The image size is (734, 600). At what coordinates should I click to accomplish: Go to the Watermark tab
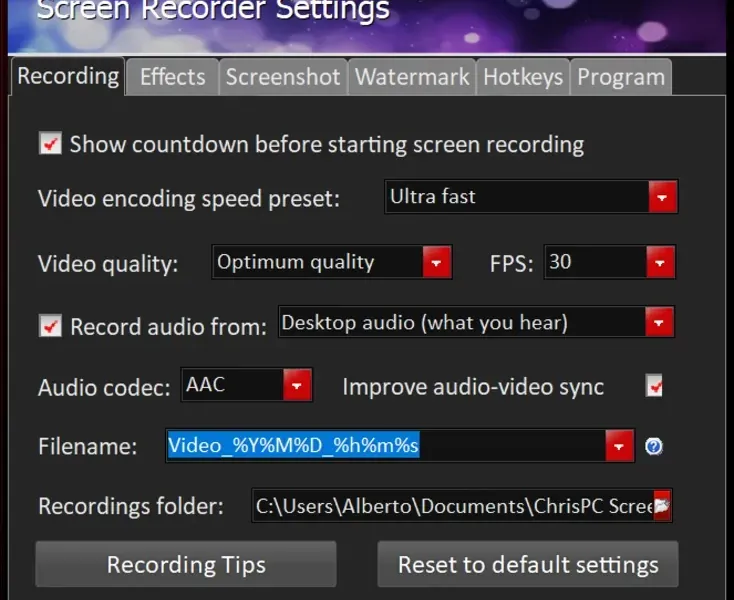(412, 77)
